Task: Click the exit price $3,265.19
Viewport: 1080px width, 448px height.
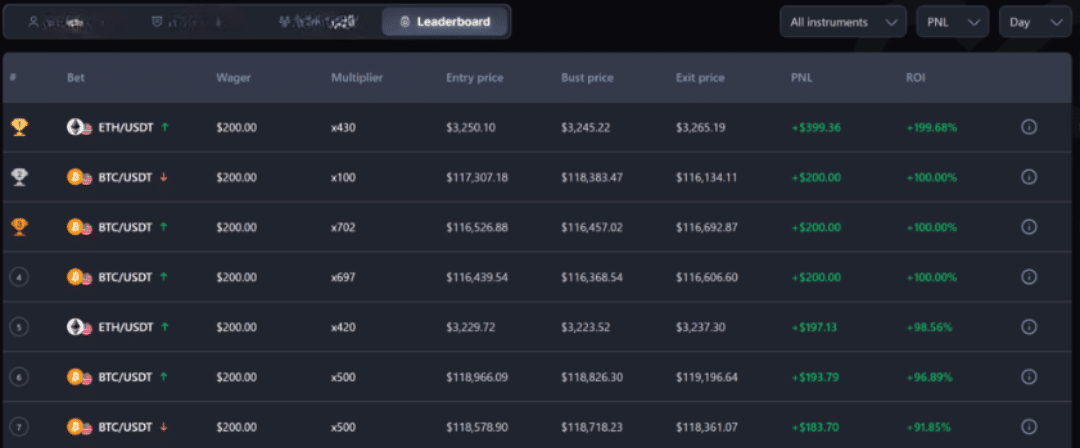Action: [700, 128]
